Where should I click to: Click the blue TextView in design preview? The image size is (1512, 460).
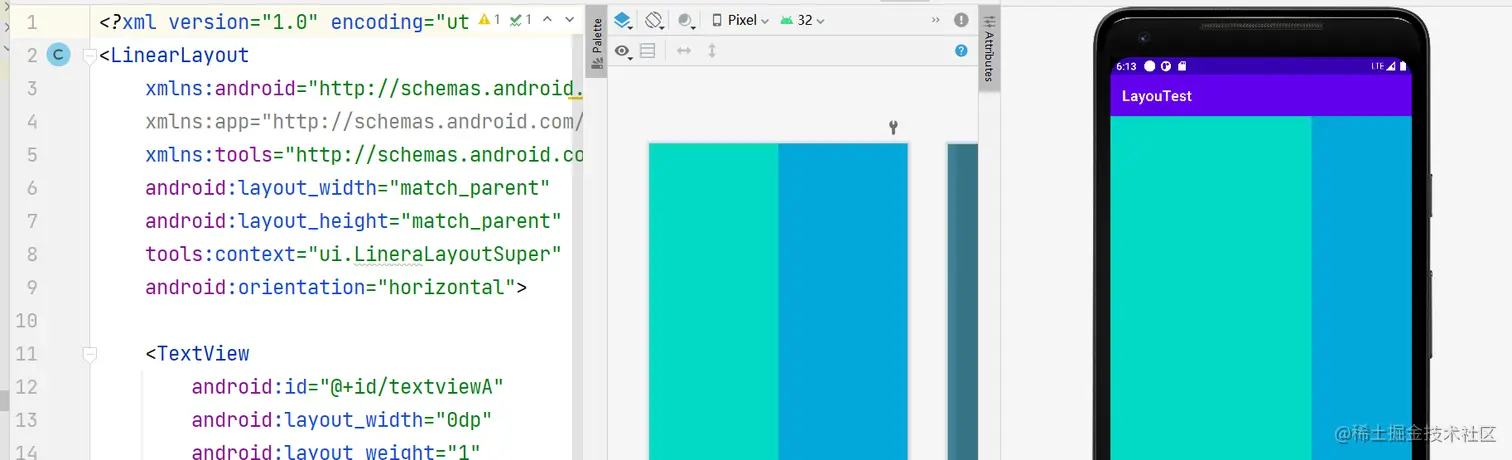click(843, 300)
